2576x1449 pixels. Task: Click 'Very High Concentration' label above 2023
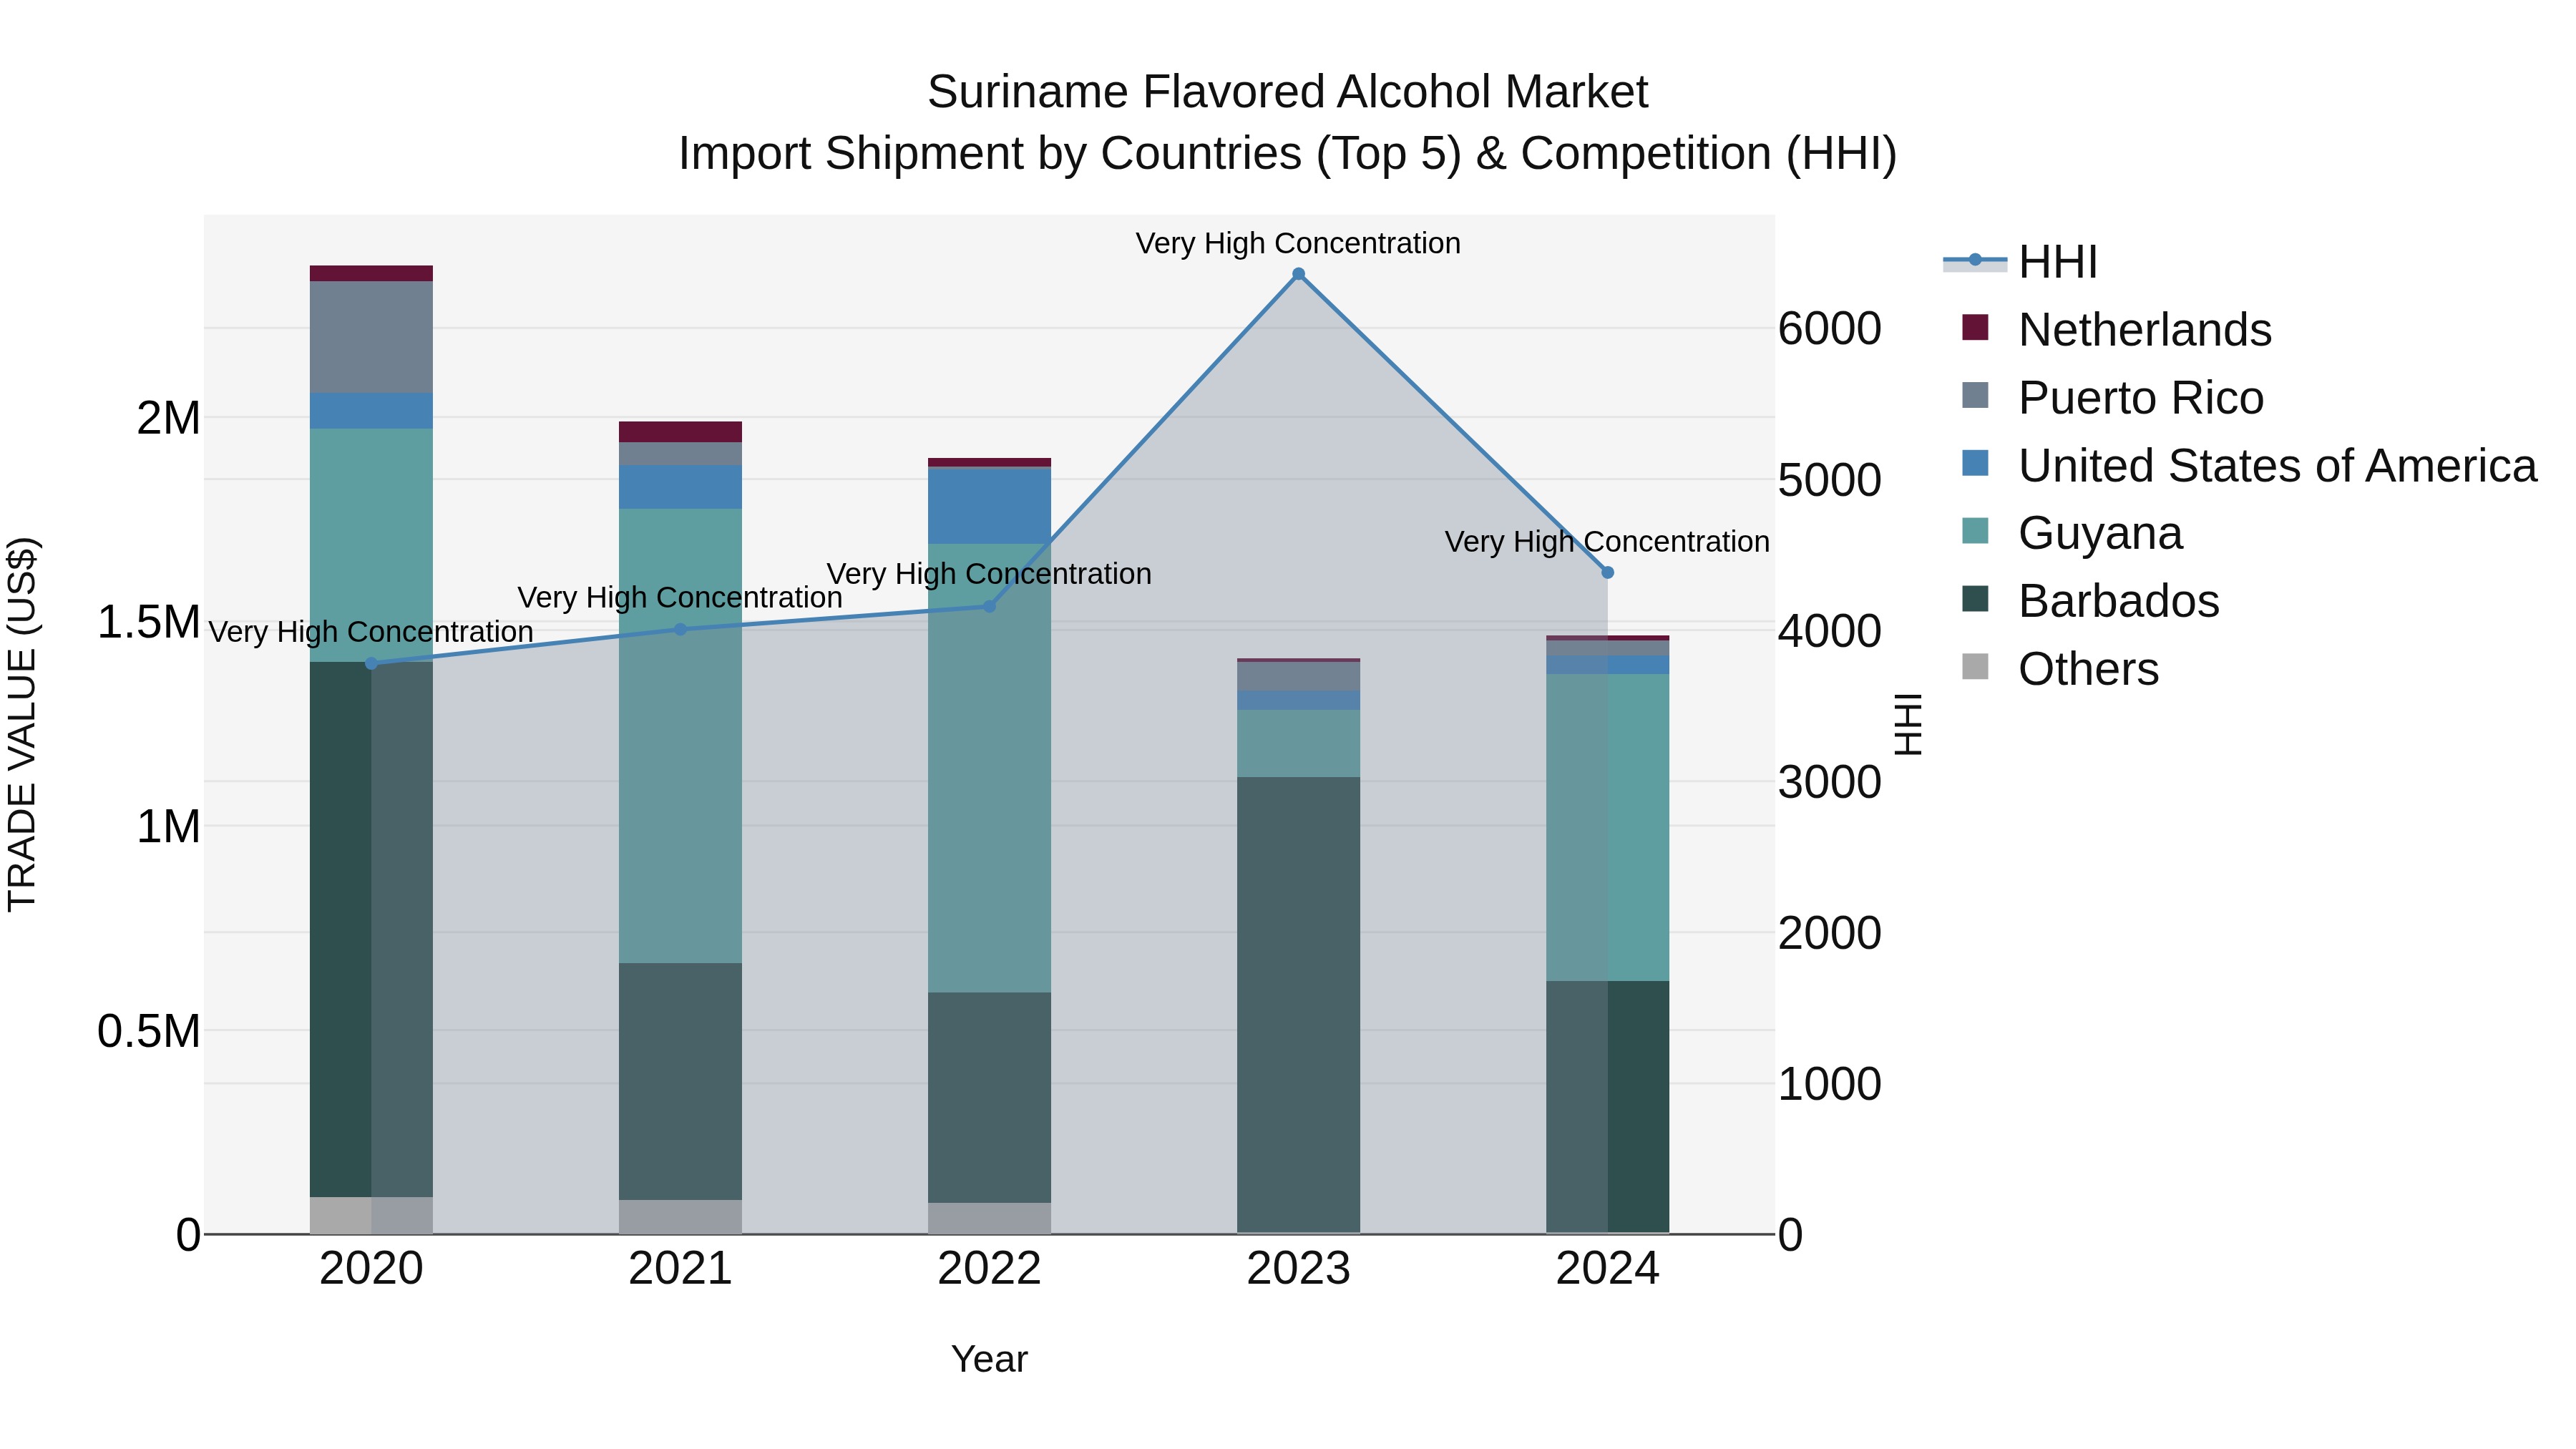click(1298, 243)
